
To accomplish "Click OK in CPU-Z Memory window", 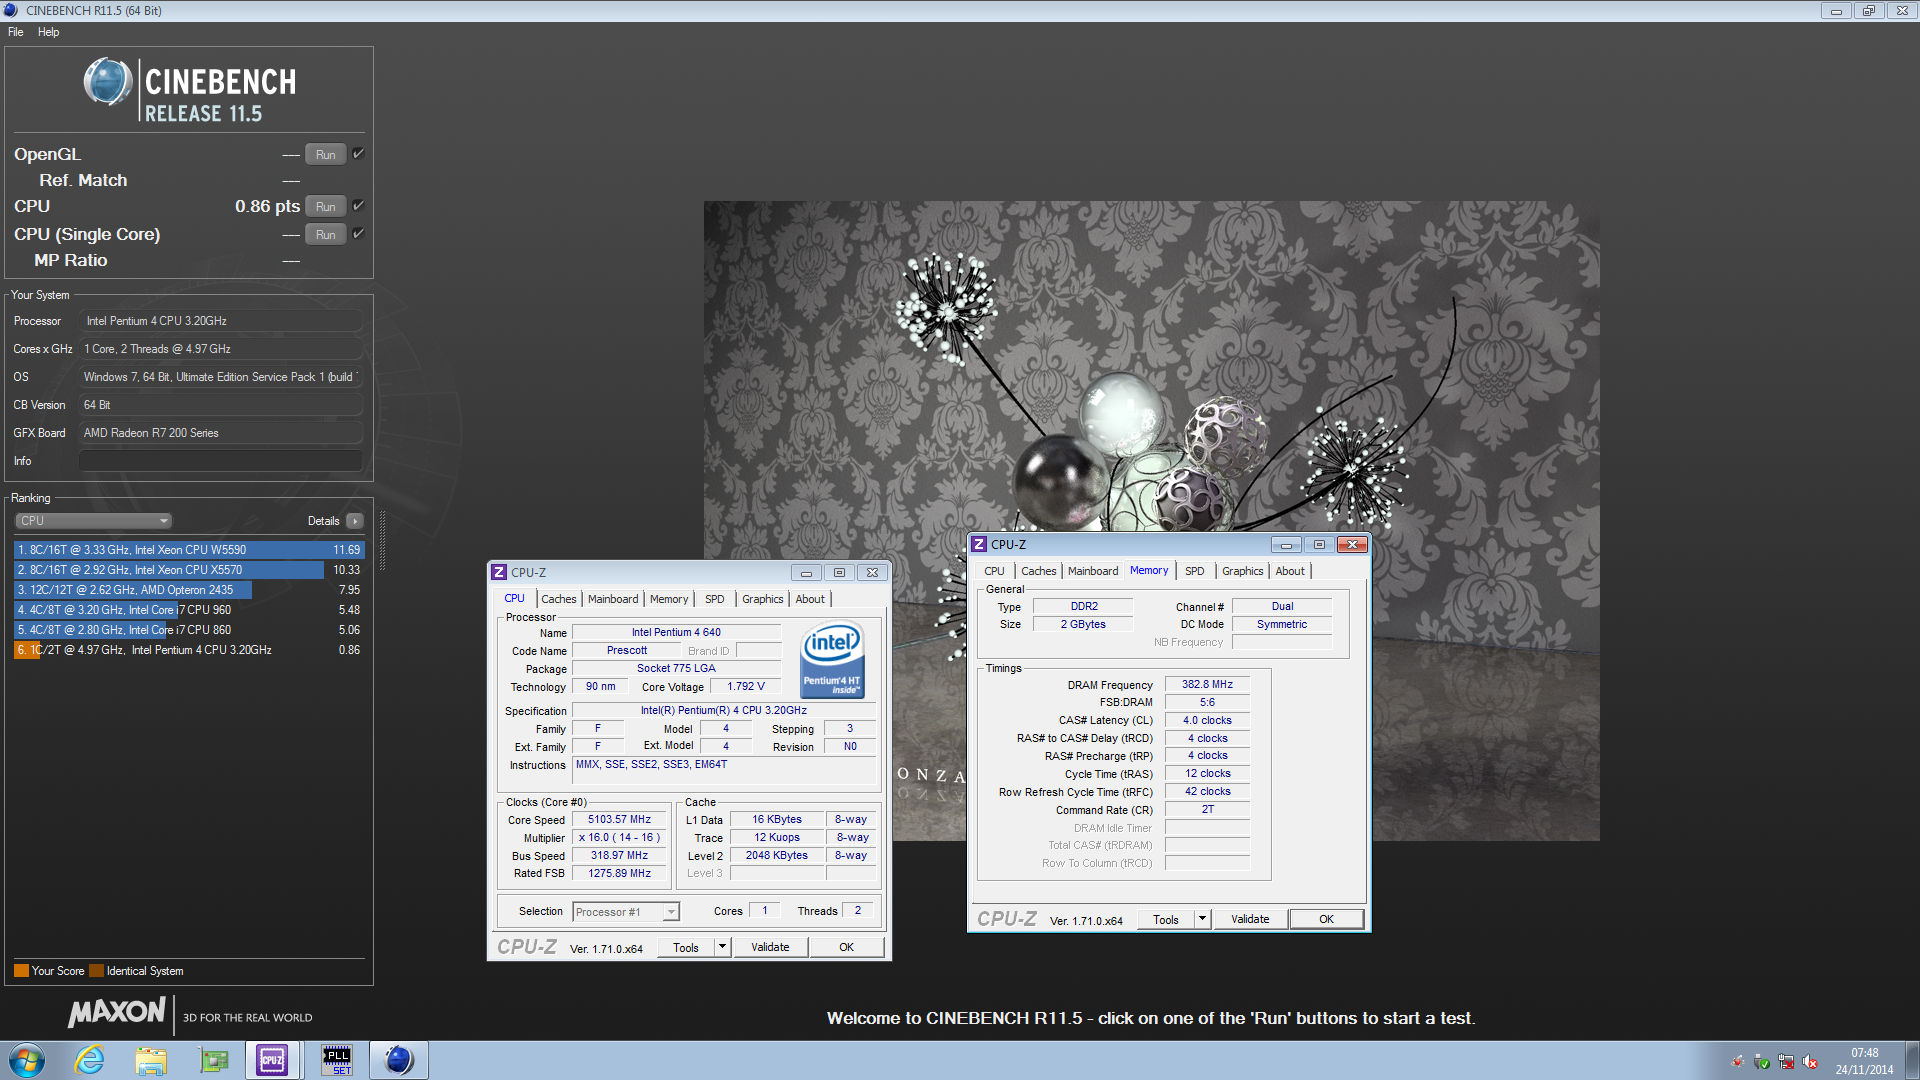I will coord(1326,919).
